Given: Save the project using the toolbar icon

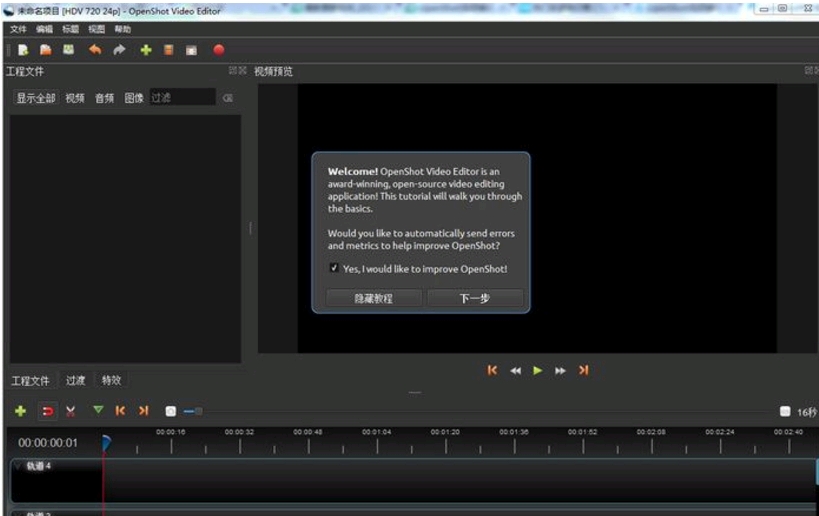Looking at the screenshot, I should click(68, 50).
